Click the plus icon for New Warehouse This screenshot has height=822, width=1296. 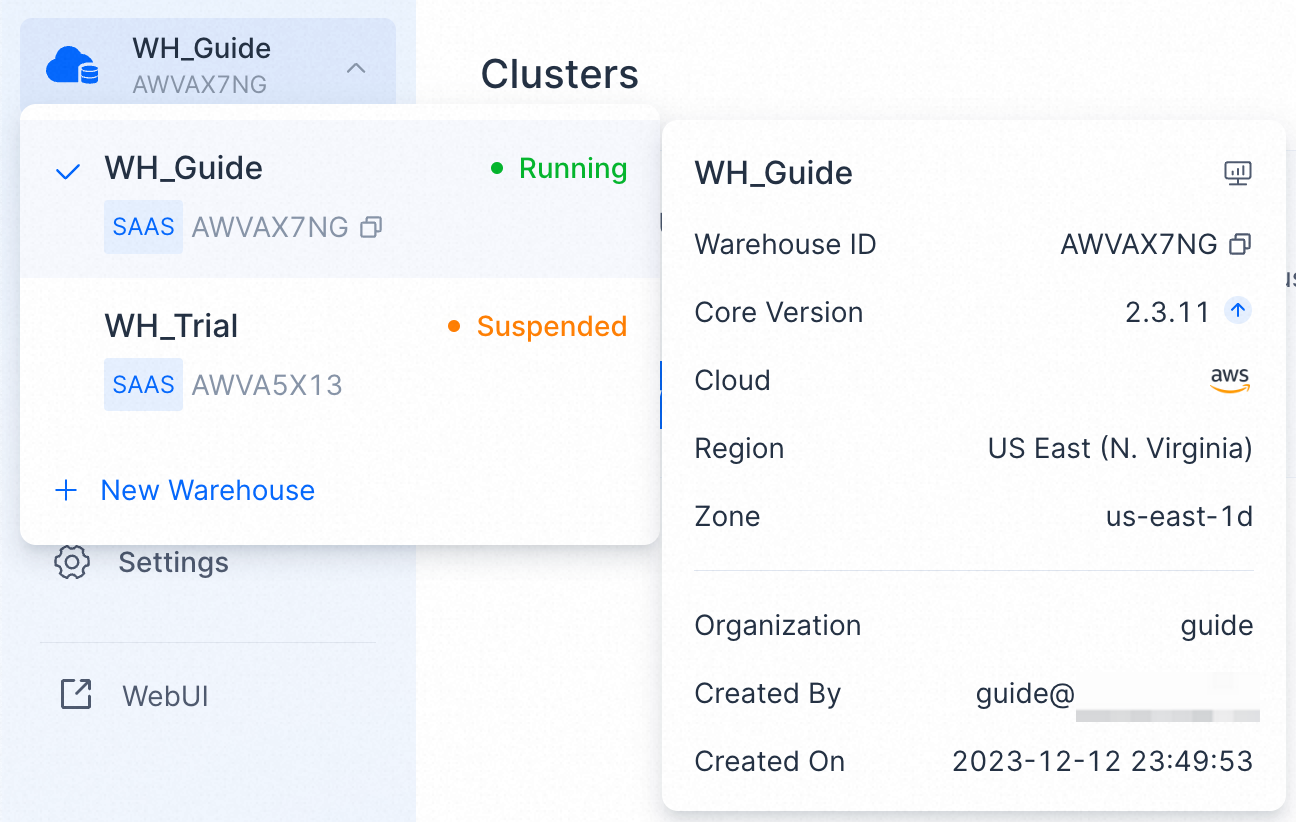[x=66, y=490]
